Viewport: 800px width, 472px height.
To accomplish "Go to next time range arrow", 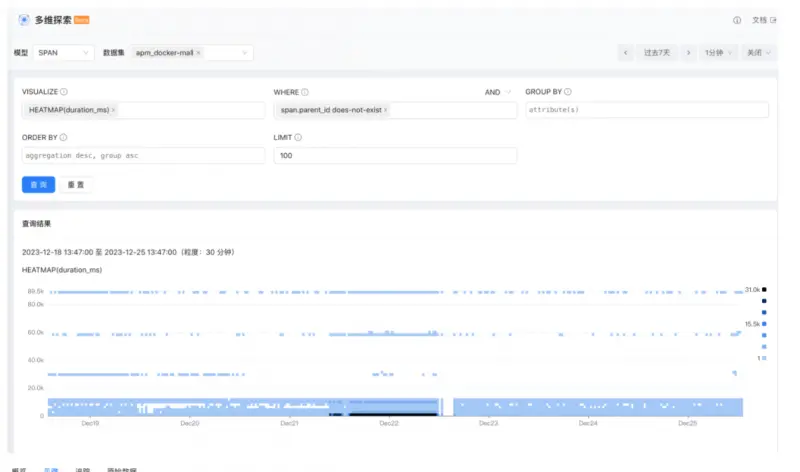I will coord(688,53).
